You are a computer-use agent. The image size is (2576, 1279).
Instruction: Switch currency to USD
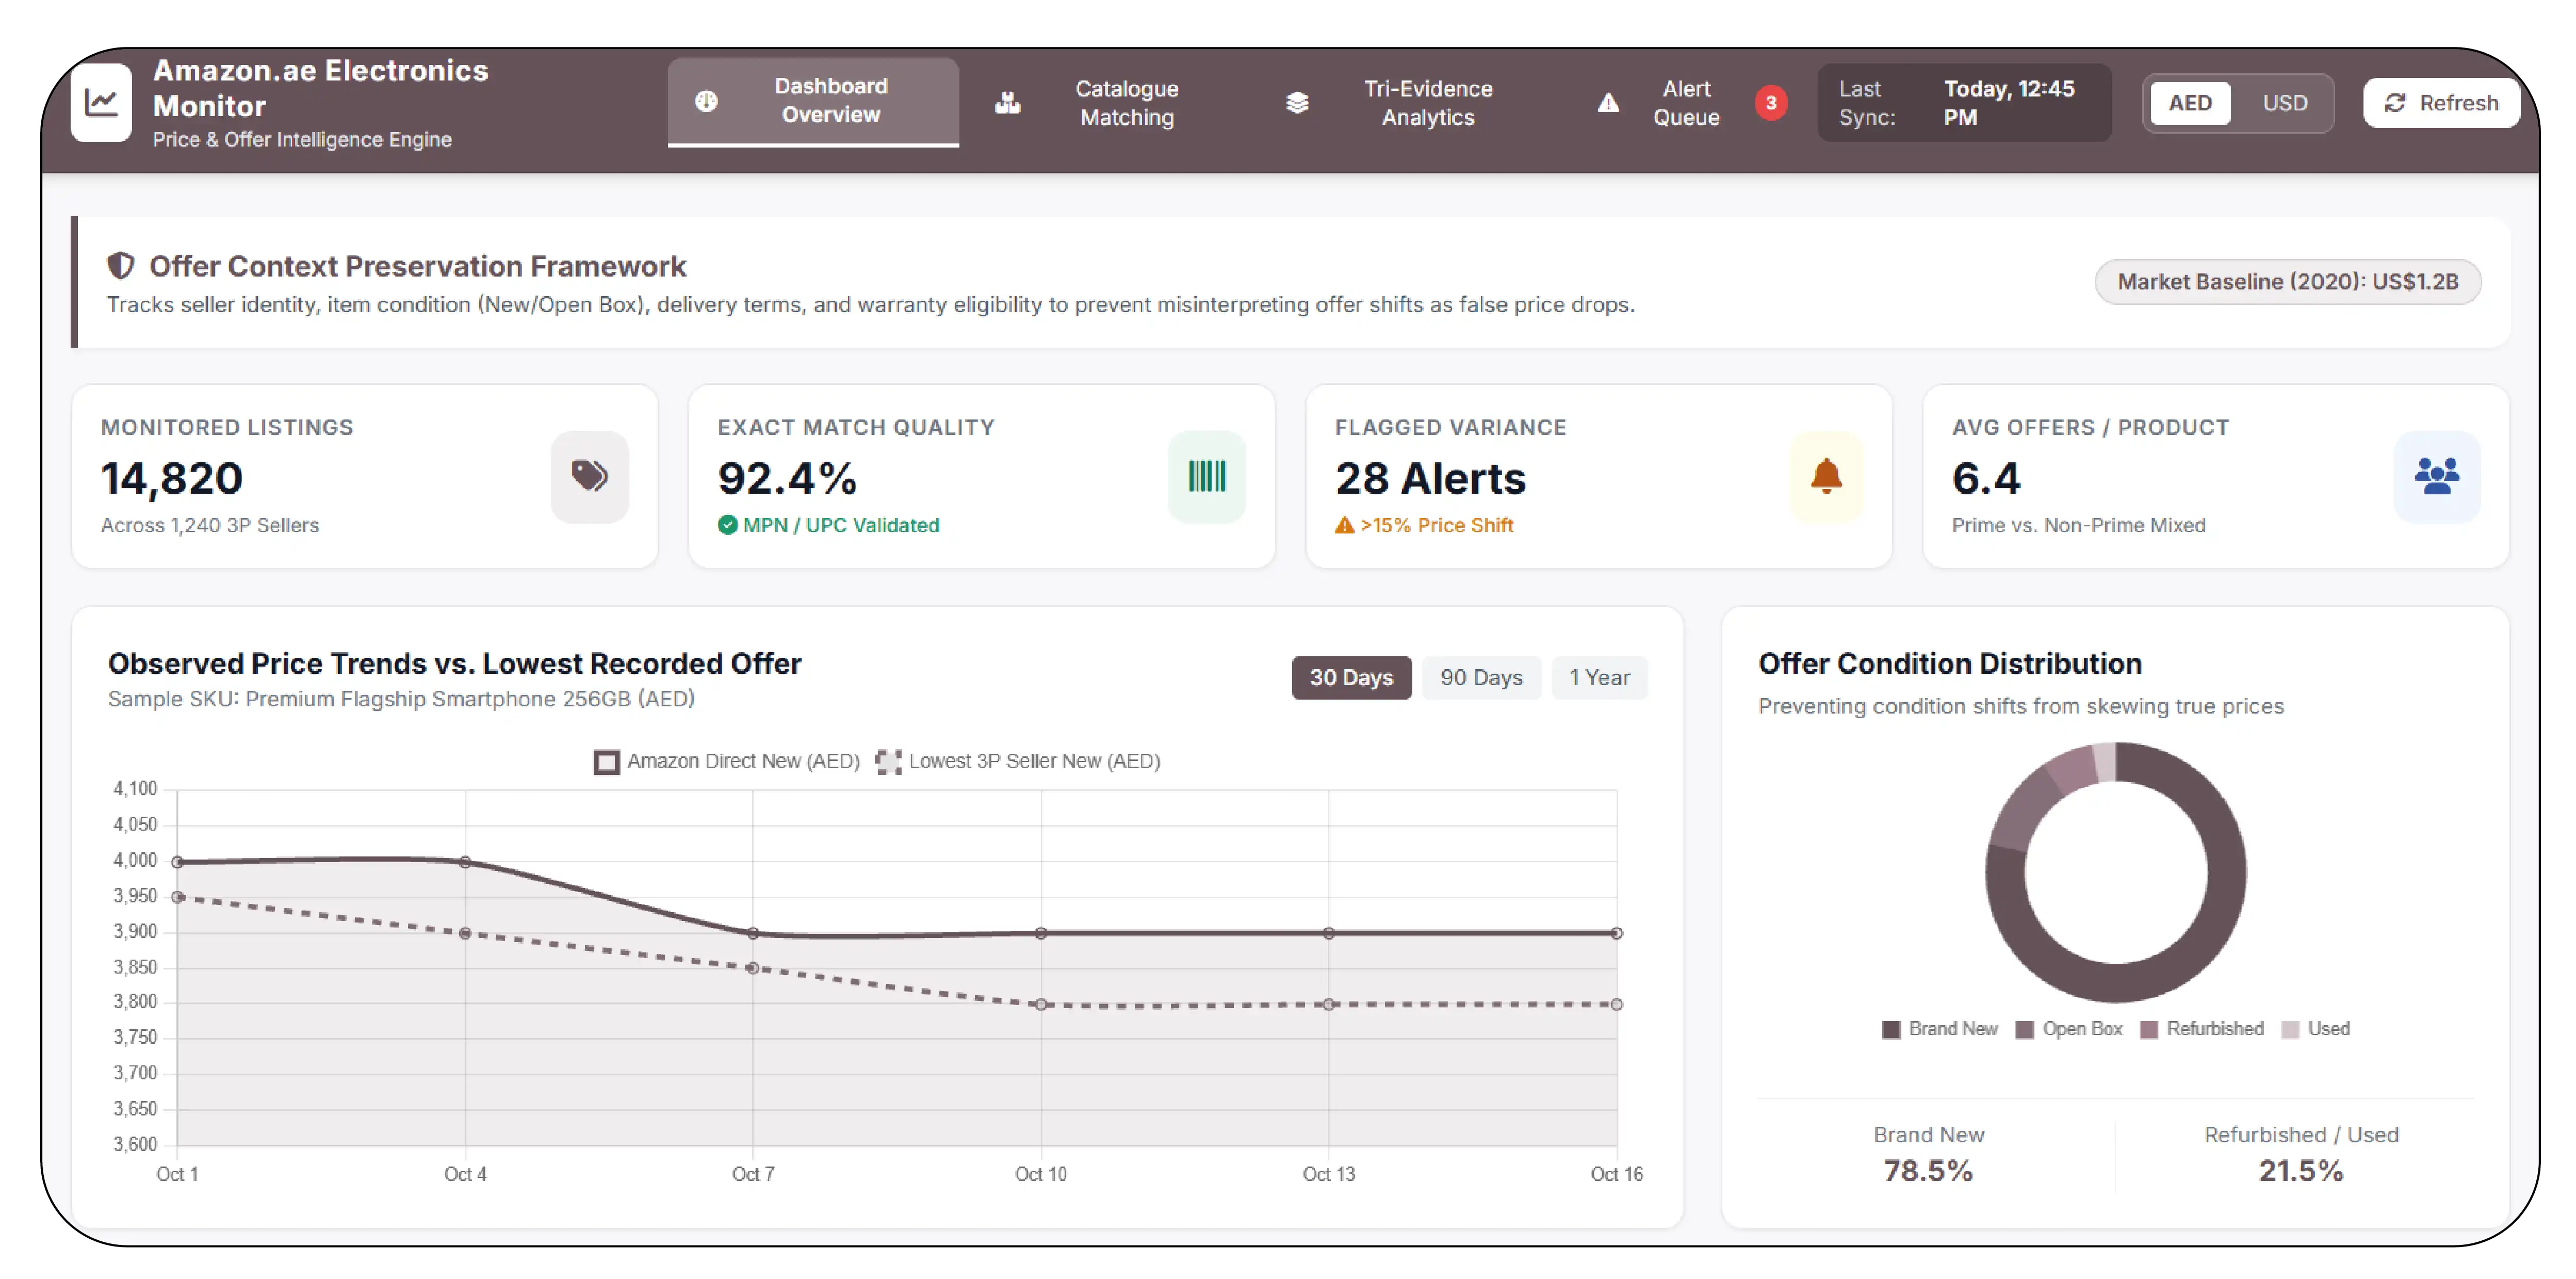[2284, 103]
